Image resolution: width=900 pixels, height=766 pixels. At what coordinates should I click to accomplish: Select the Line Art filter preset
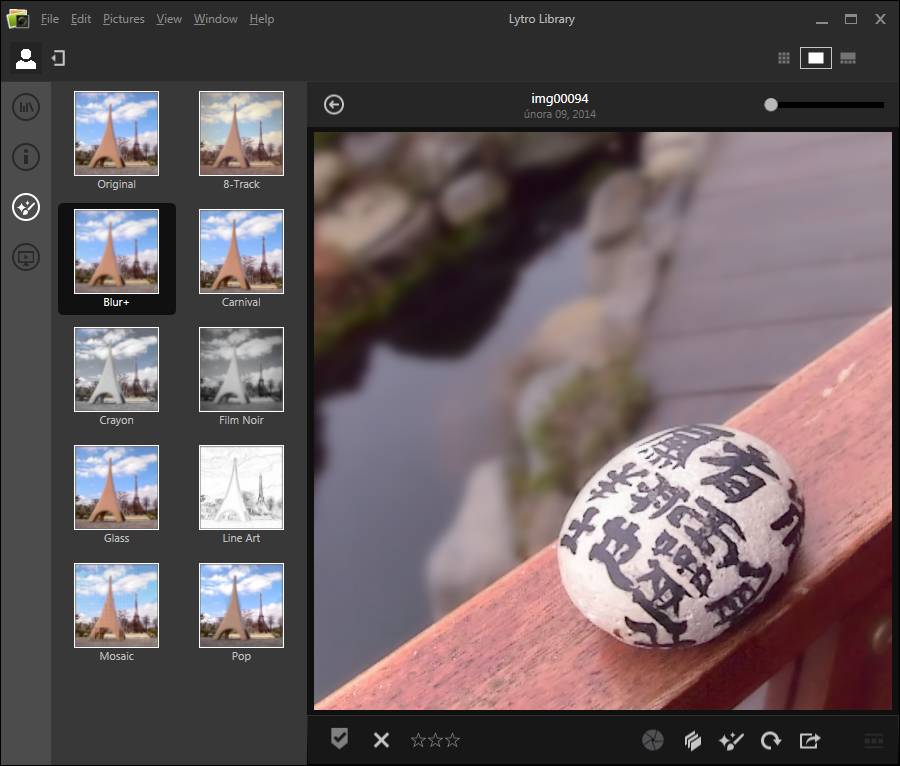click(x=241, y=488)
